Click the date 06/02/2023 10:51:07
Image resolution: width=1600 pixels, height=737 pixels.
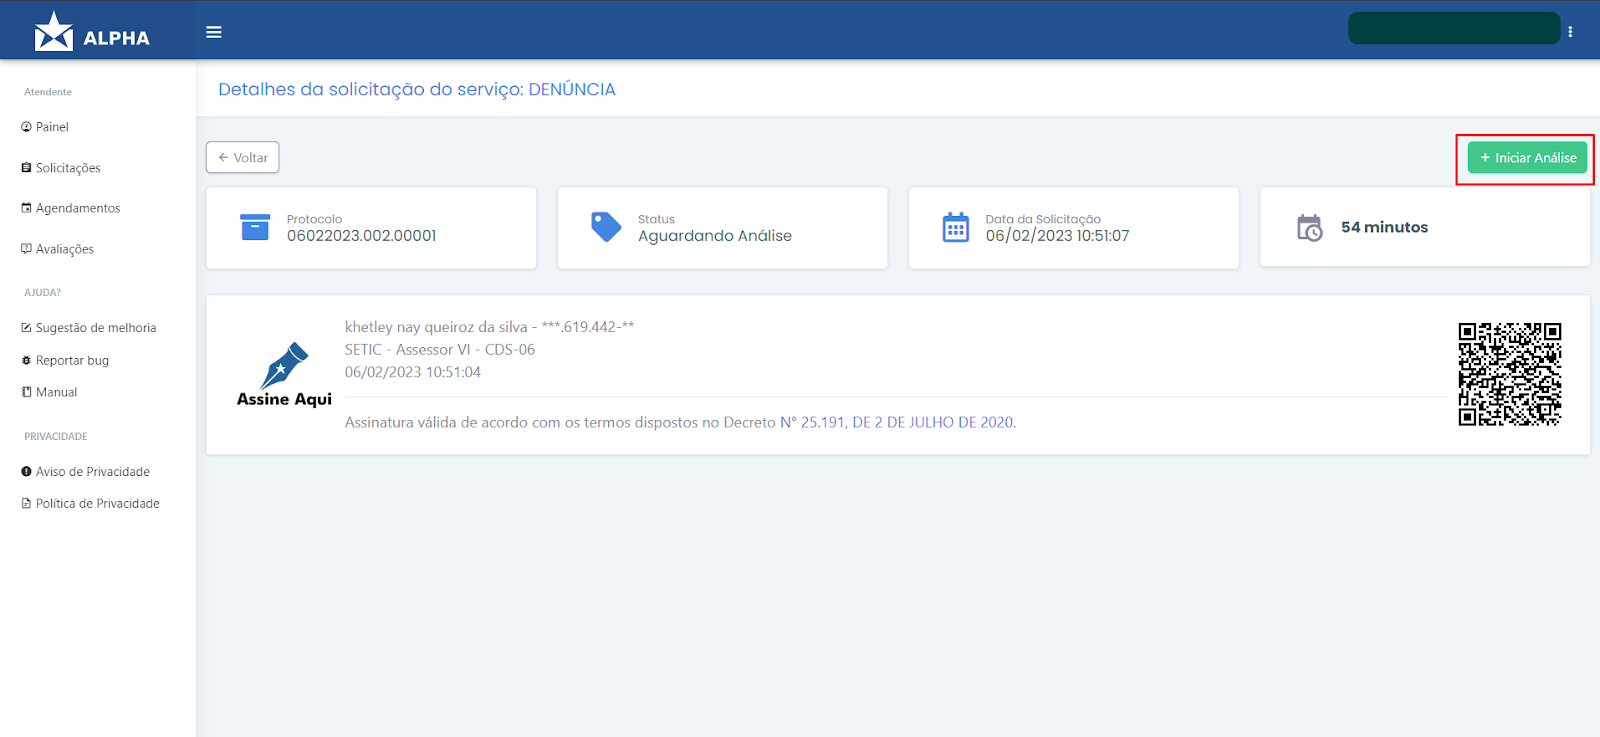pyautogui.click(x=1057, y=236)
